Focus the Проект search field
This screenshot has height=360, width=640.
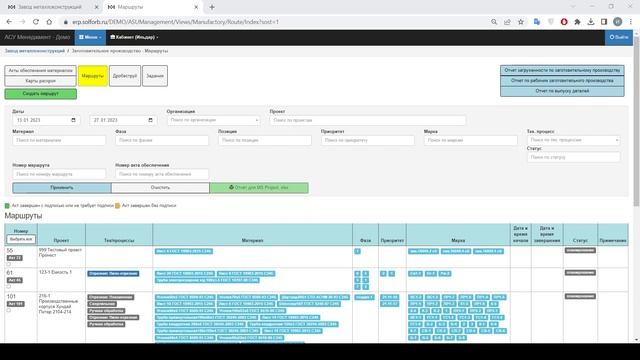click(368, 120)
